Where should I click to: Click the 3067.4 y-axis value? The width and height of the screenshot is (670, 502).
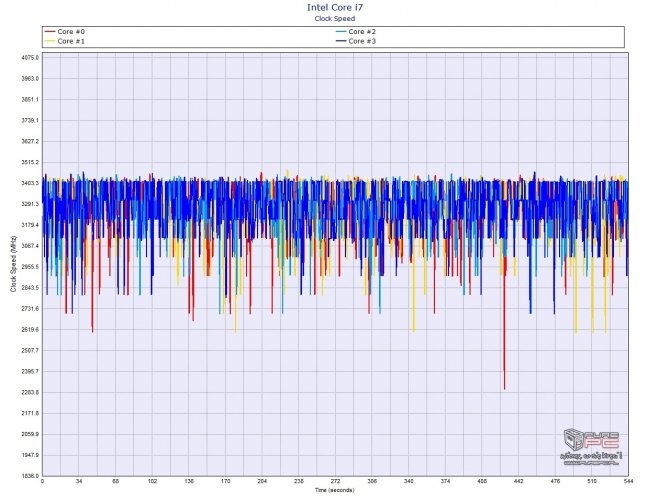pos(30,246)
